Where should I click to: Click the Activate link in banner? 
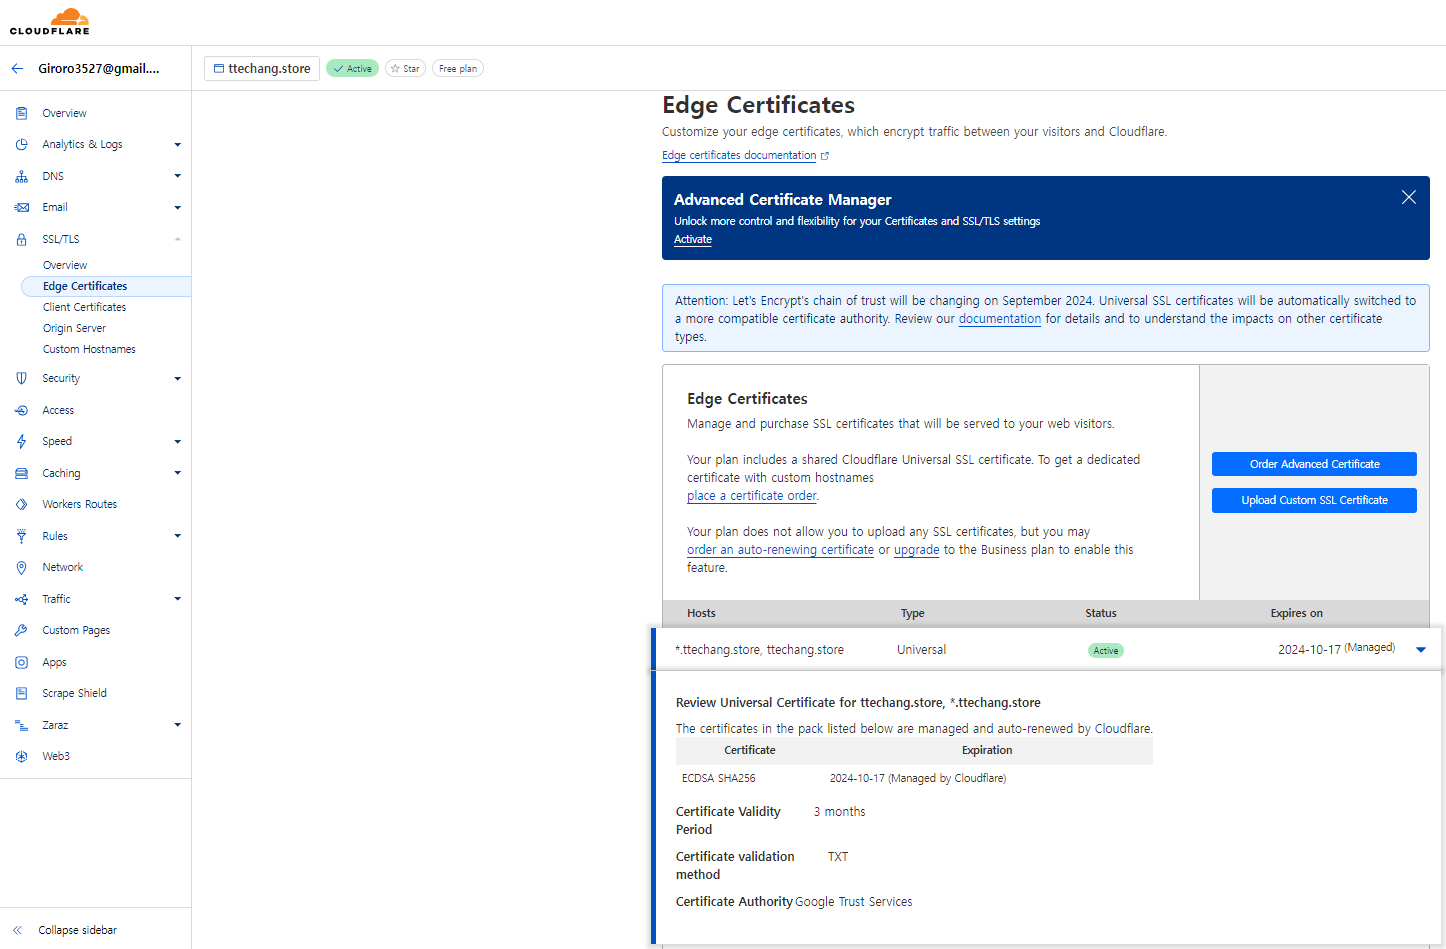[693, 240]
